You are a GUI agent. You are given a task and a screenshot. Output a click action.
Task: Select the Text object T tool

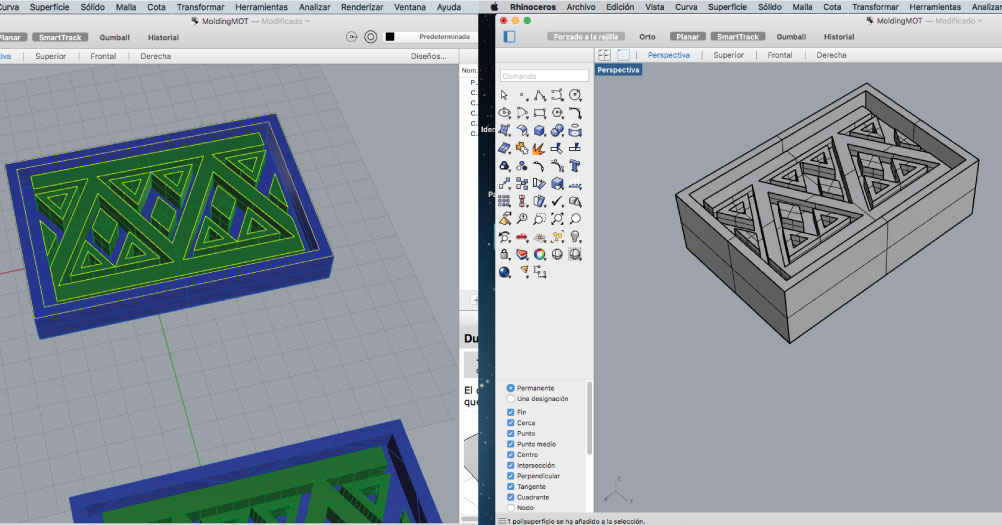(x=575, y=166)
